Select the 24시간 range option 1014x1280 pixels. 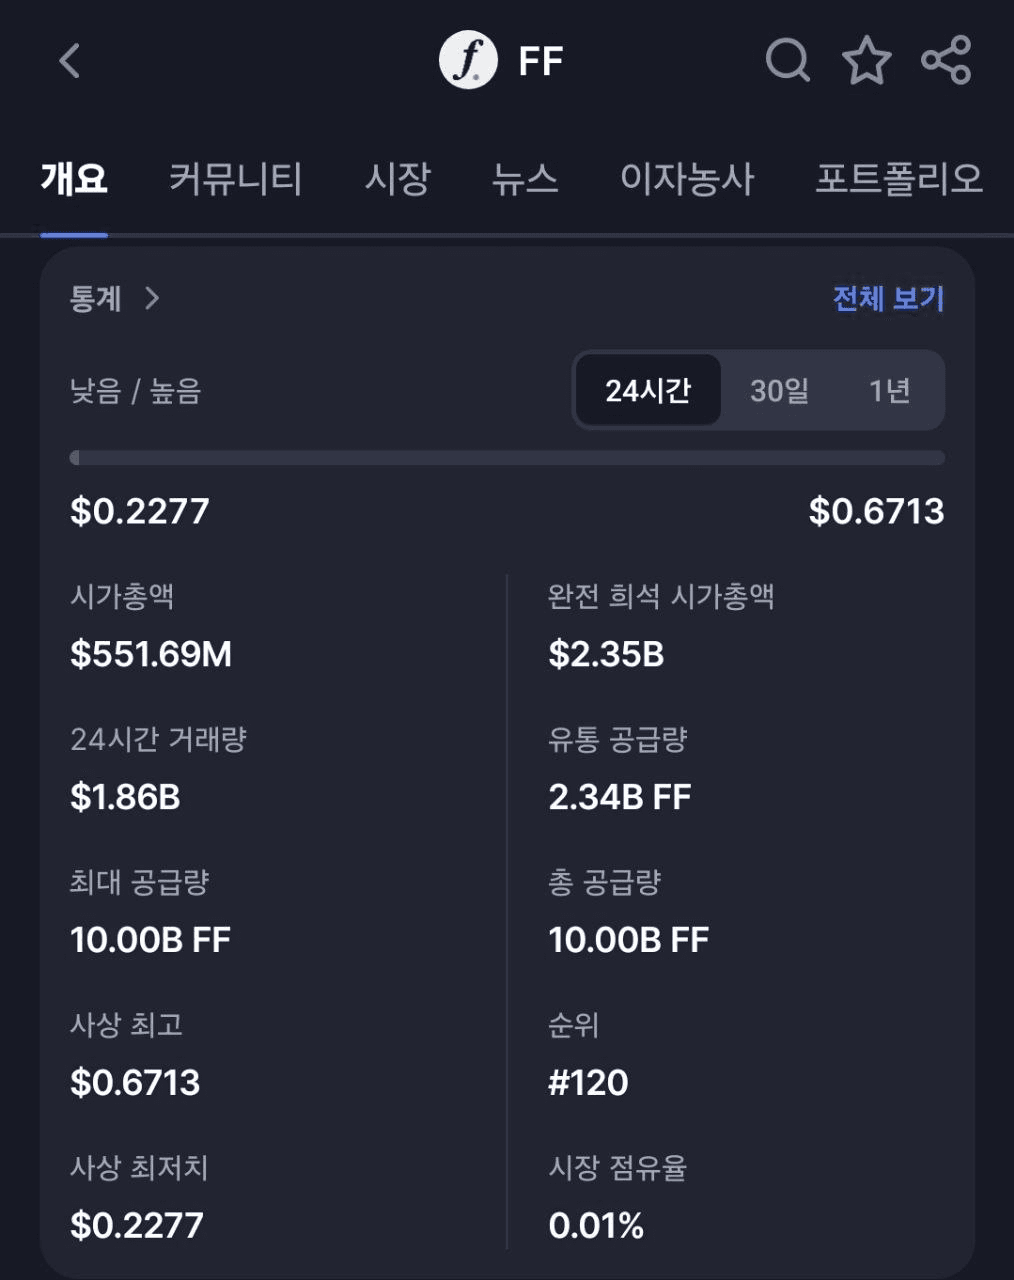point(648,390)
